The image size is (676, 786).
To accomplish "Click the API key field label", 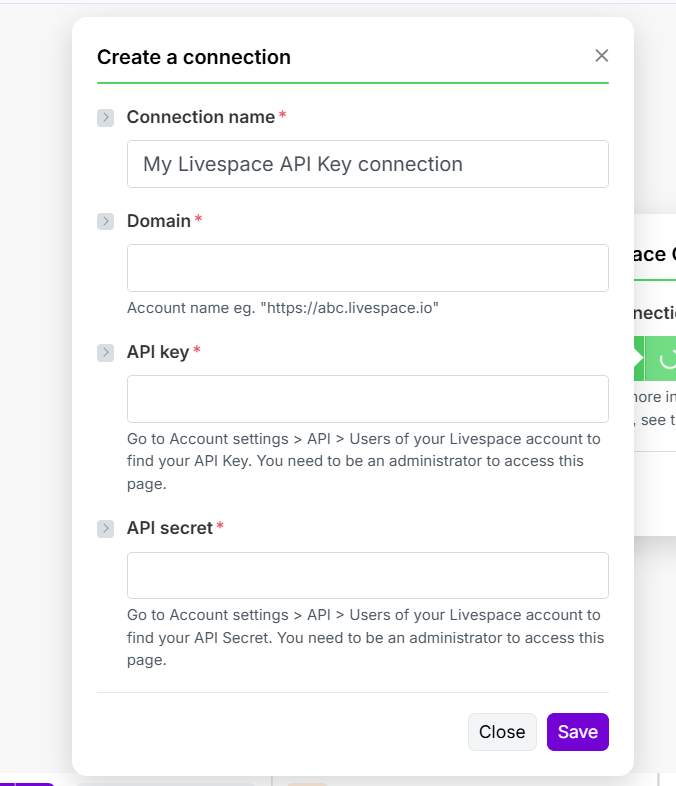I will [157, 352].
